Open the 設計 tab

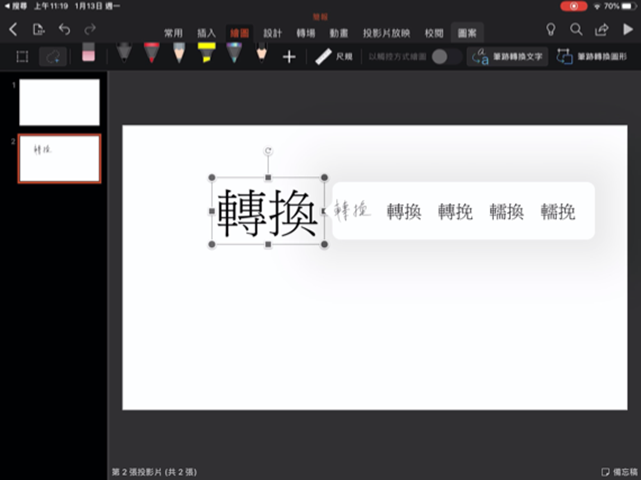(272, 33)
